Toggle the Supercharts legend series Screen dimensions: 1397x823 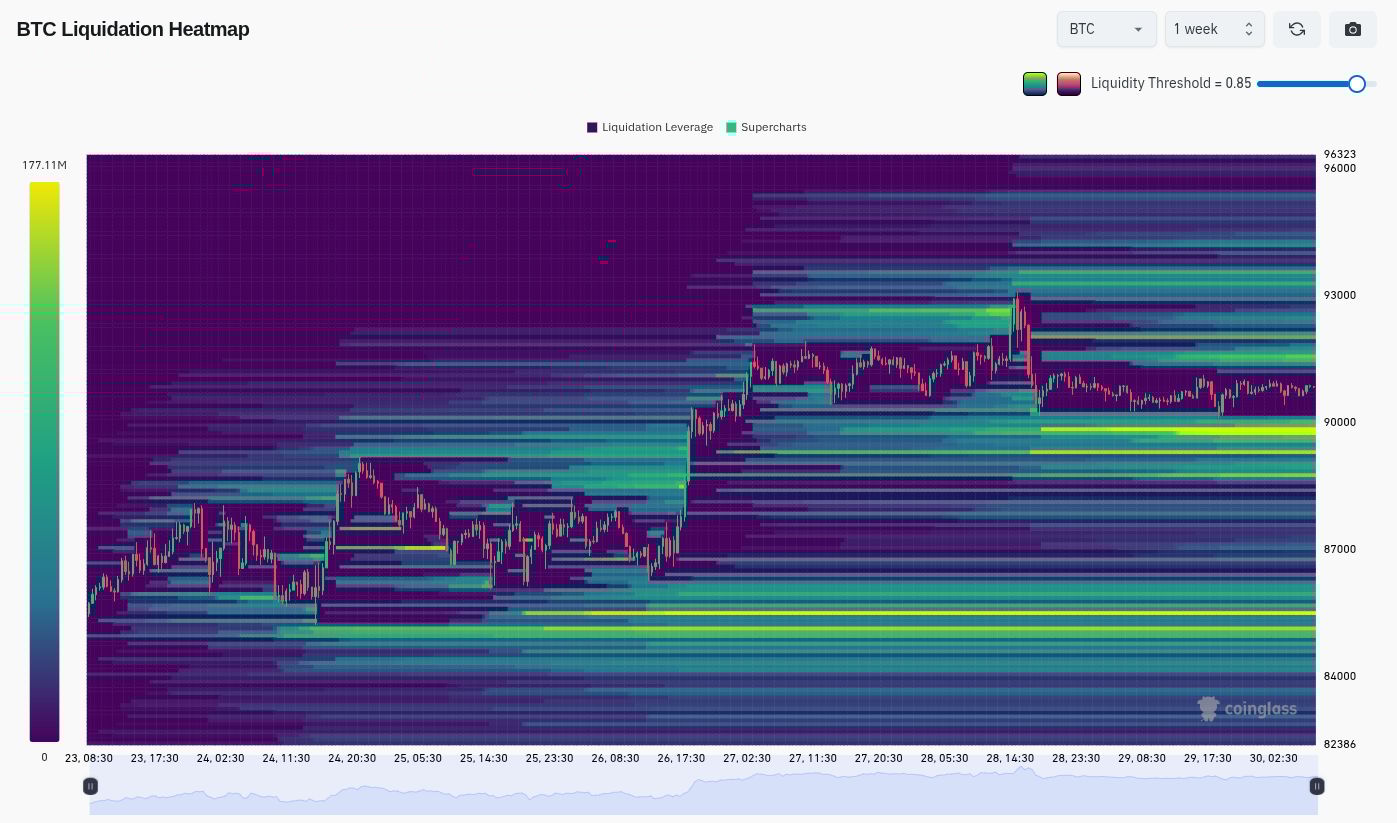766,127
